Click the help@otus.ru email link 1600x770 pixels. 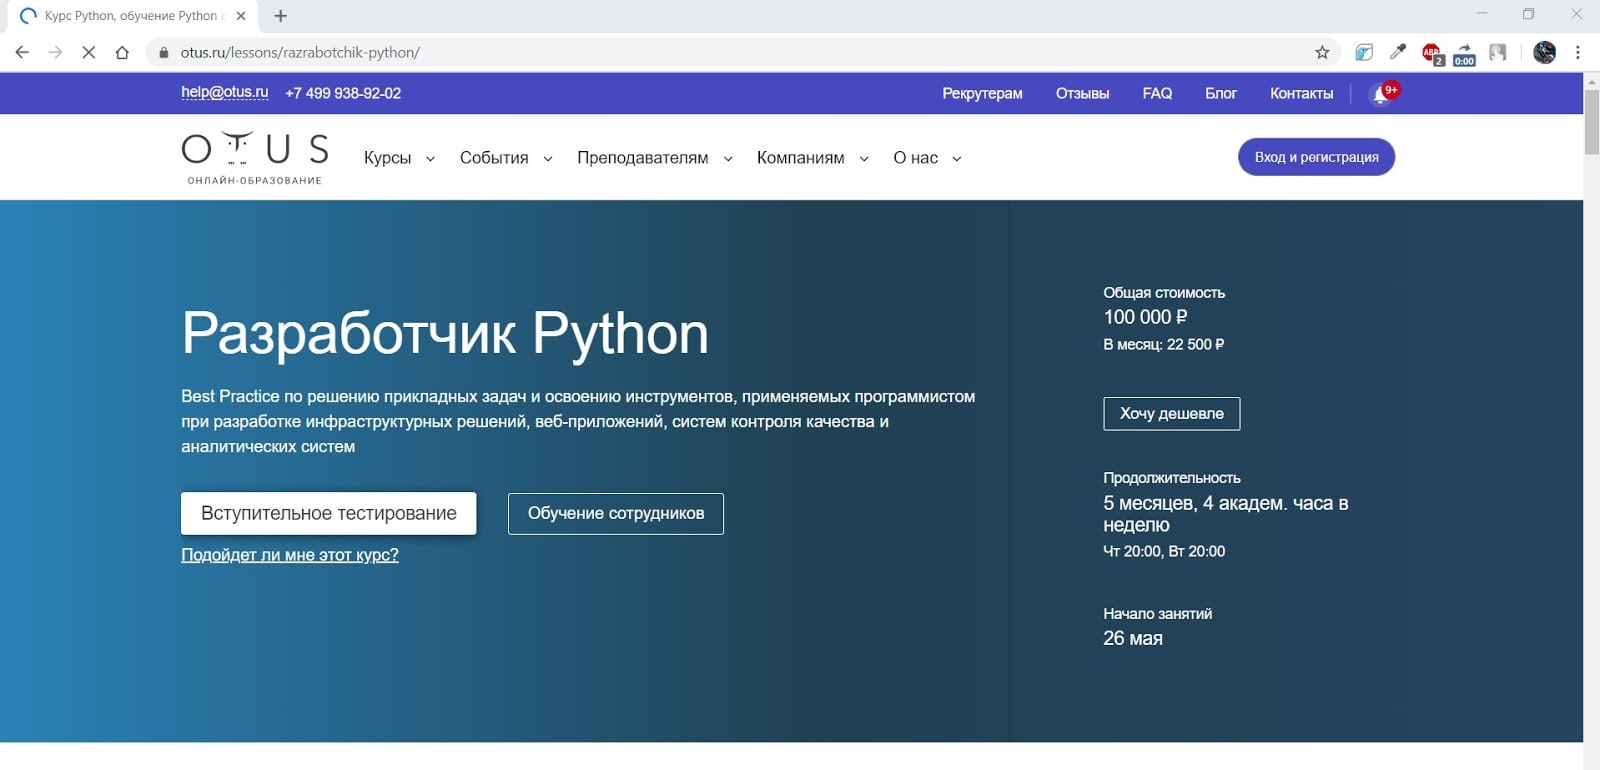[225, 92]
